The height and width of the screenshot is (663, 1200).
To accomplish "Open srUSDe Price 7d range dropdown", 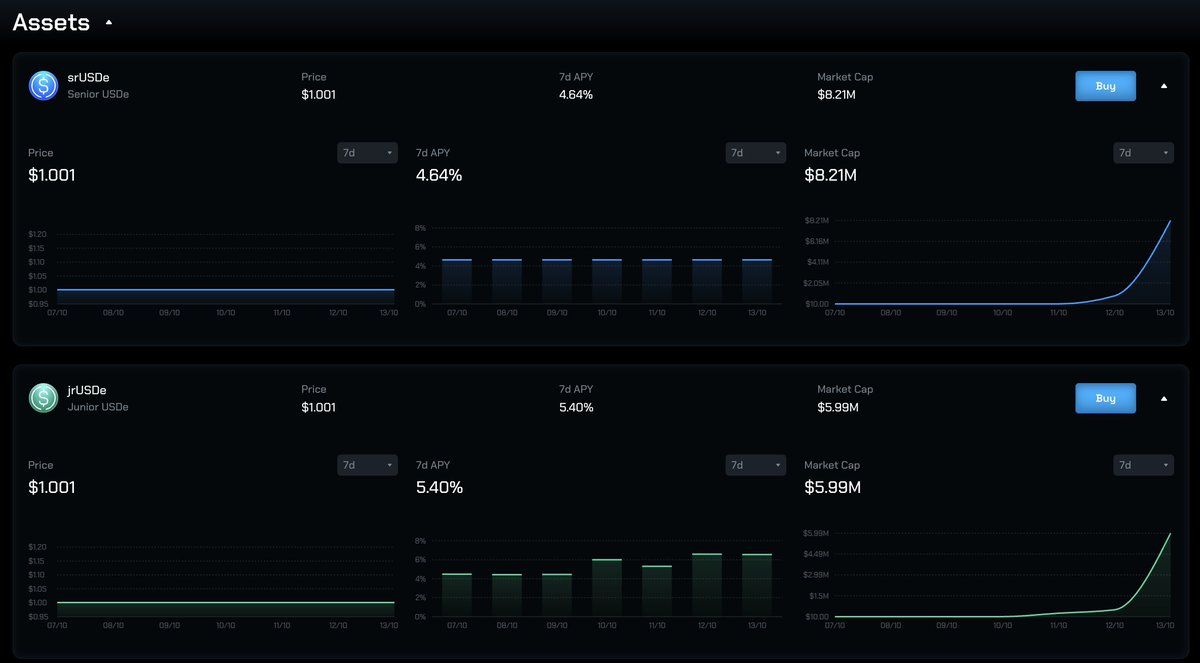I will (367, 153).
